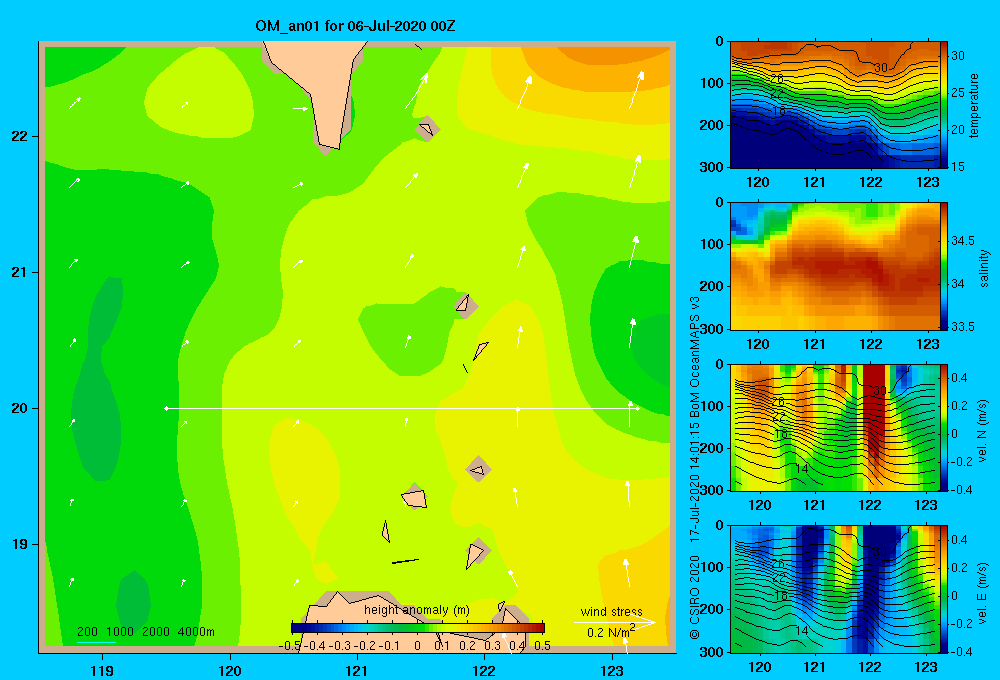This screenshot has width=1000, height=680.
Task: Click the rightmost 0.5 tick on height anomaly bar
Action: click(542, 646)
